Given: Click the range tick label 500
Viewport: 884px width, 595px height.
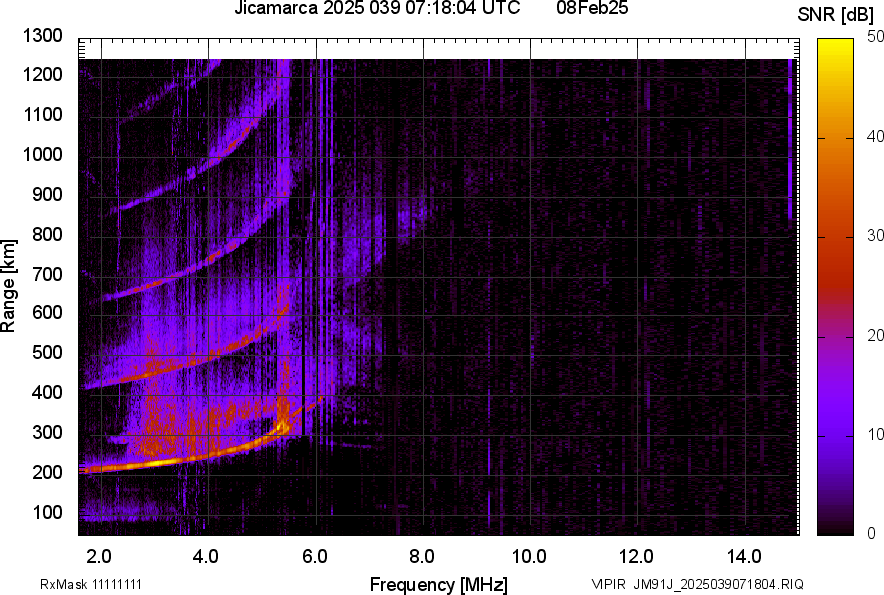Looking at the screenshot, I should [x=47, y=352].
